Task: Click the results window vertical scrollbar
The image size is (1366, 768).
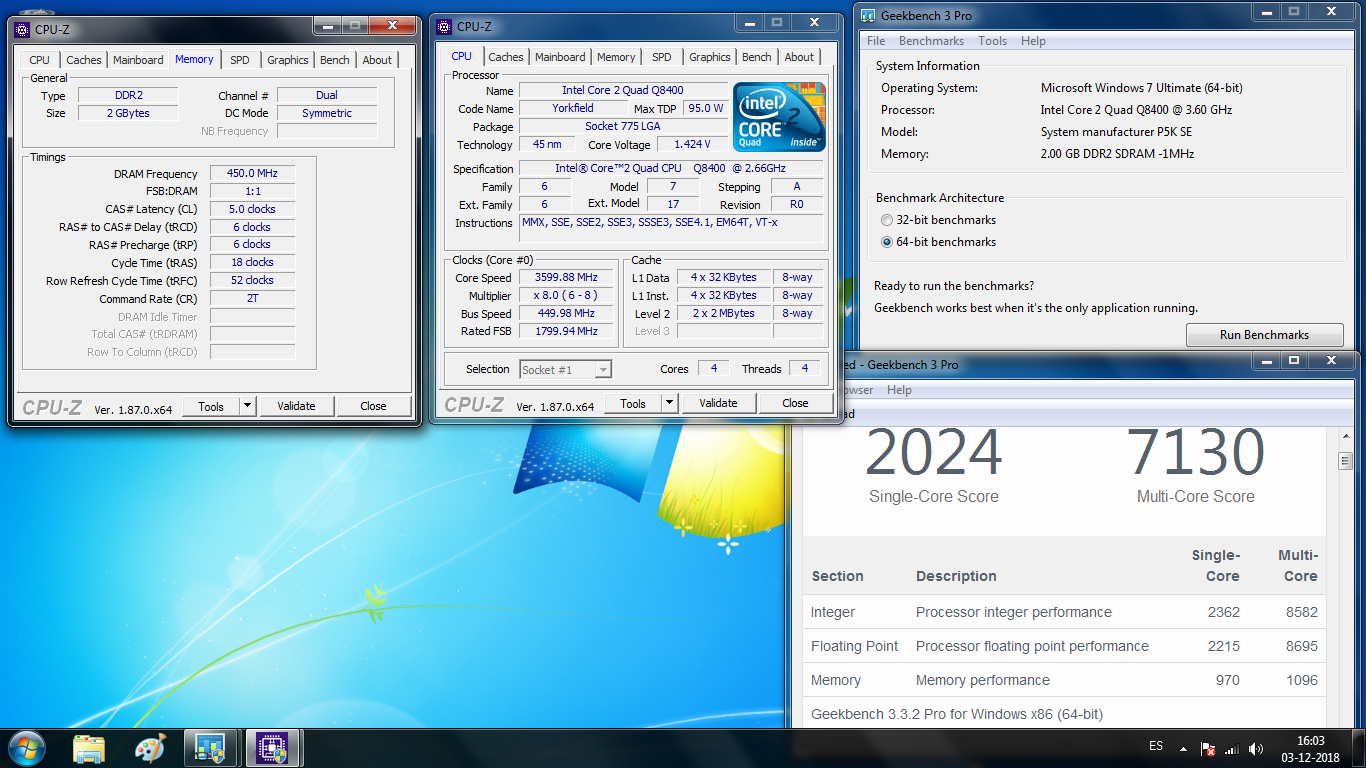Action: (x=1345, y=580)
